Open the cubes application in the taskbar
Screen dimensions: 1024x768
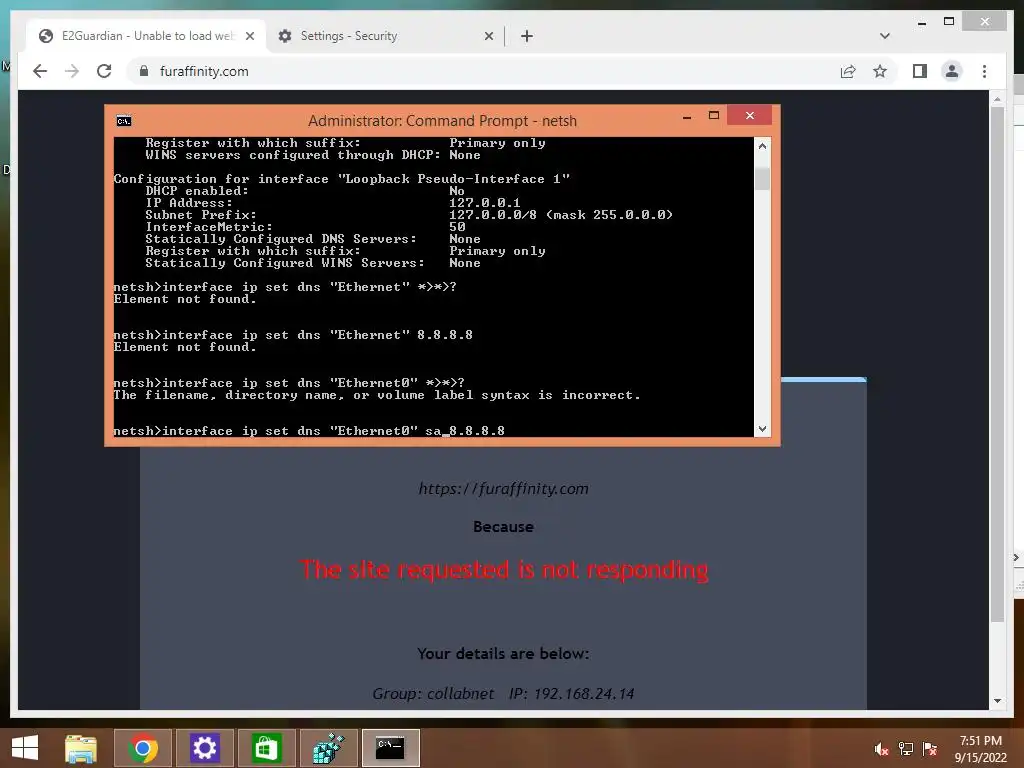coord(328,748)
